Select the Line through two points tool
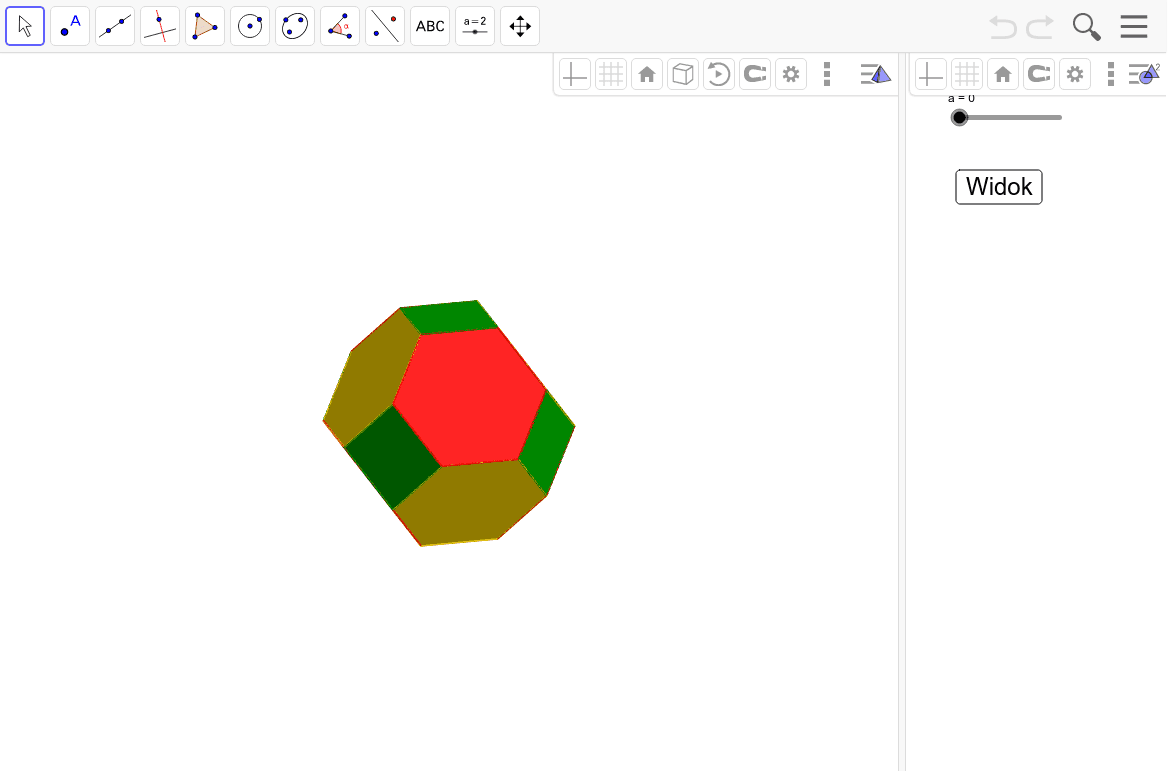Viewport: 1168px width, 773px height. point(115,26)
